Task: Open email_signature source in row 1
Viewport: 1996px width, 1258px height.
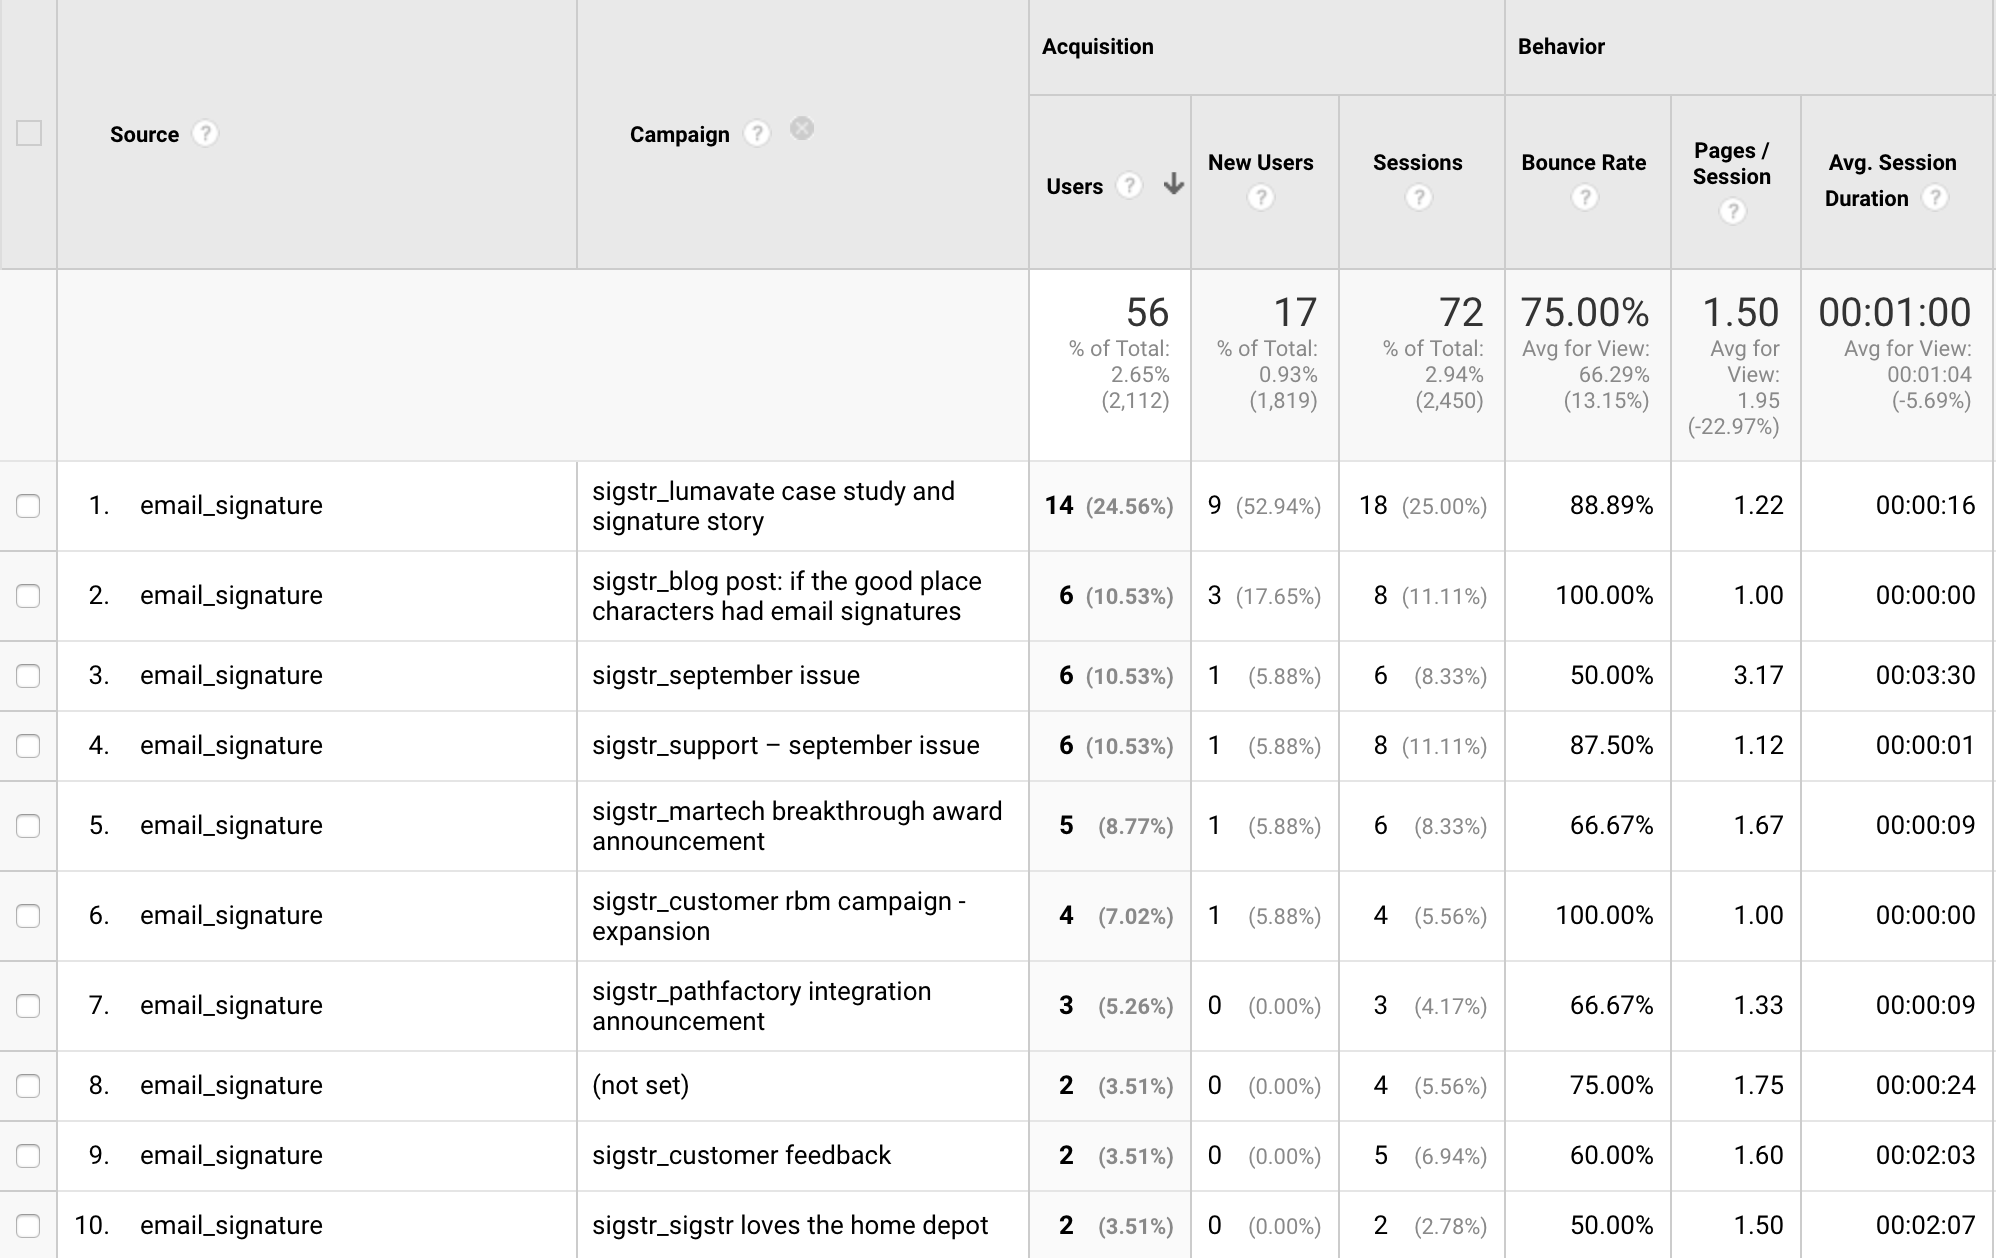Action: 231,505
